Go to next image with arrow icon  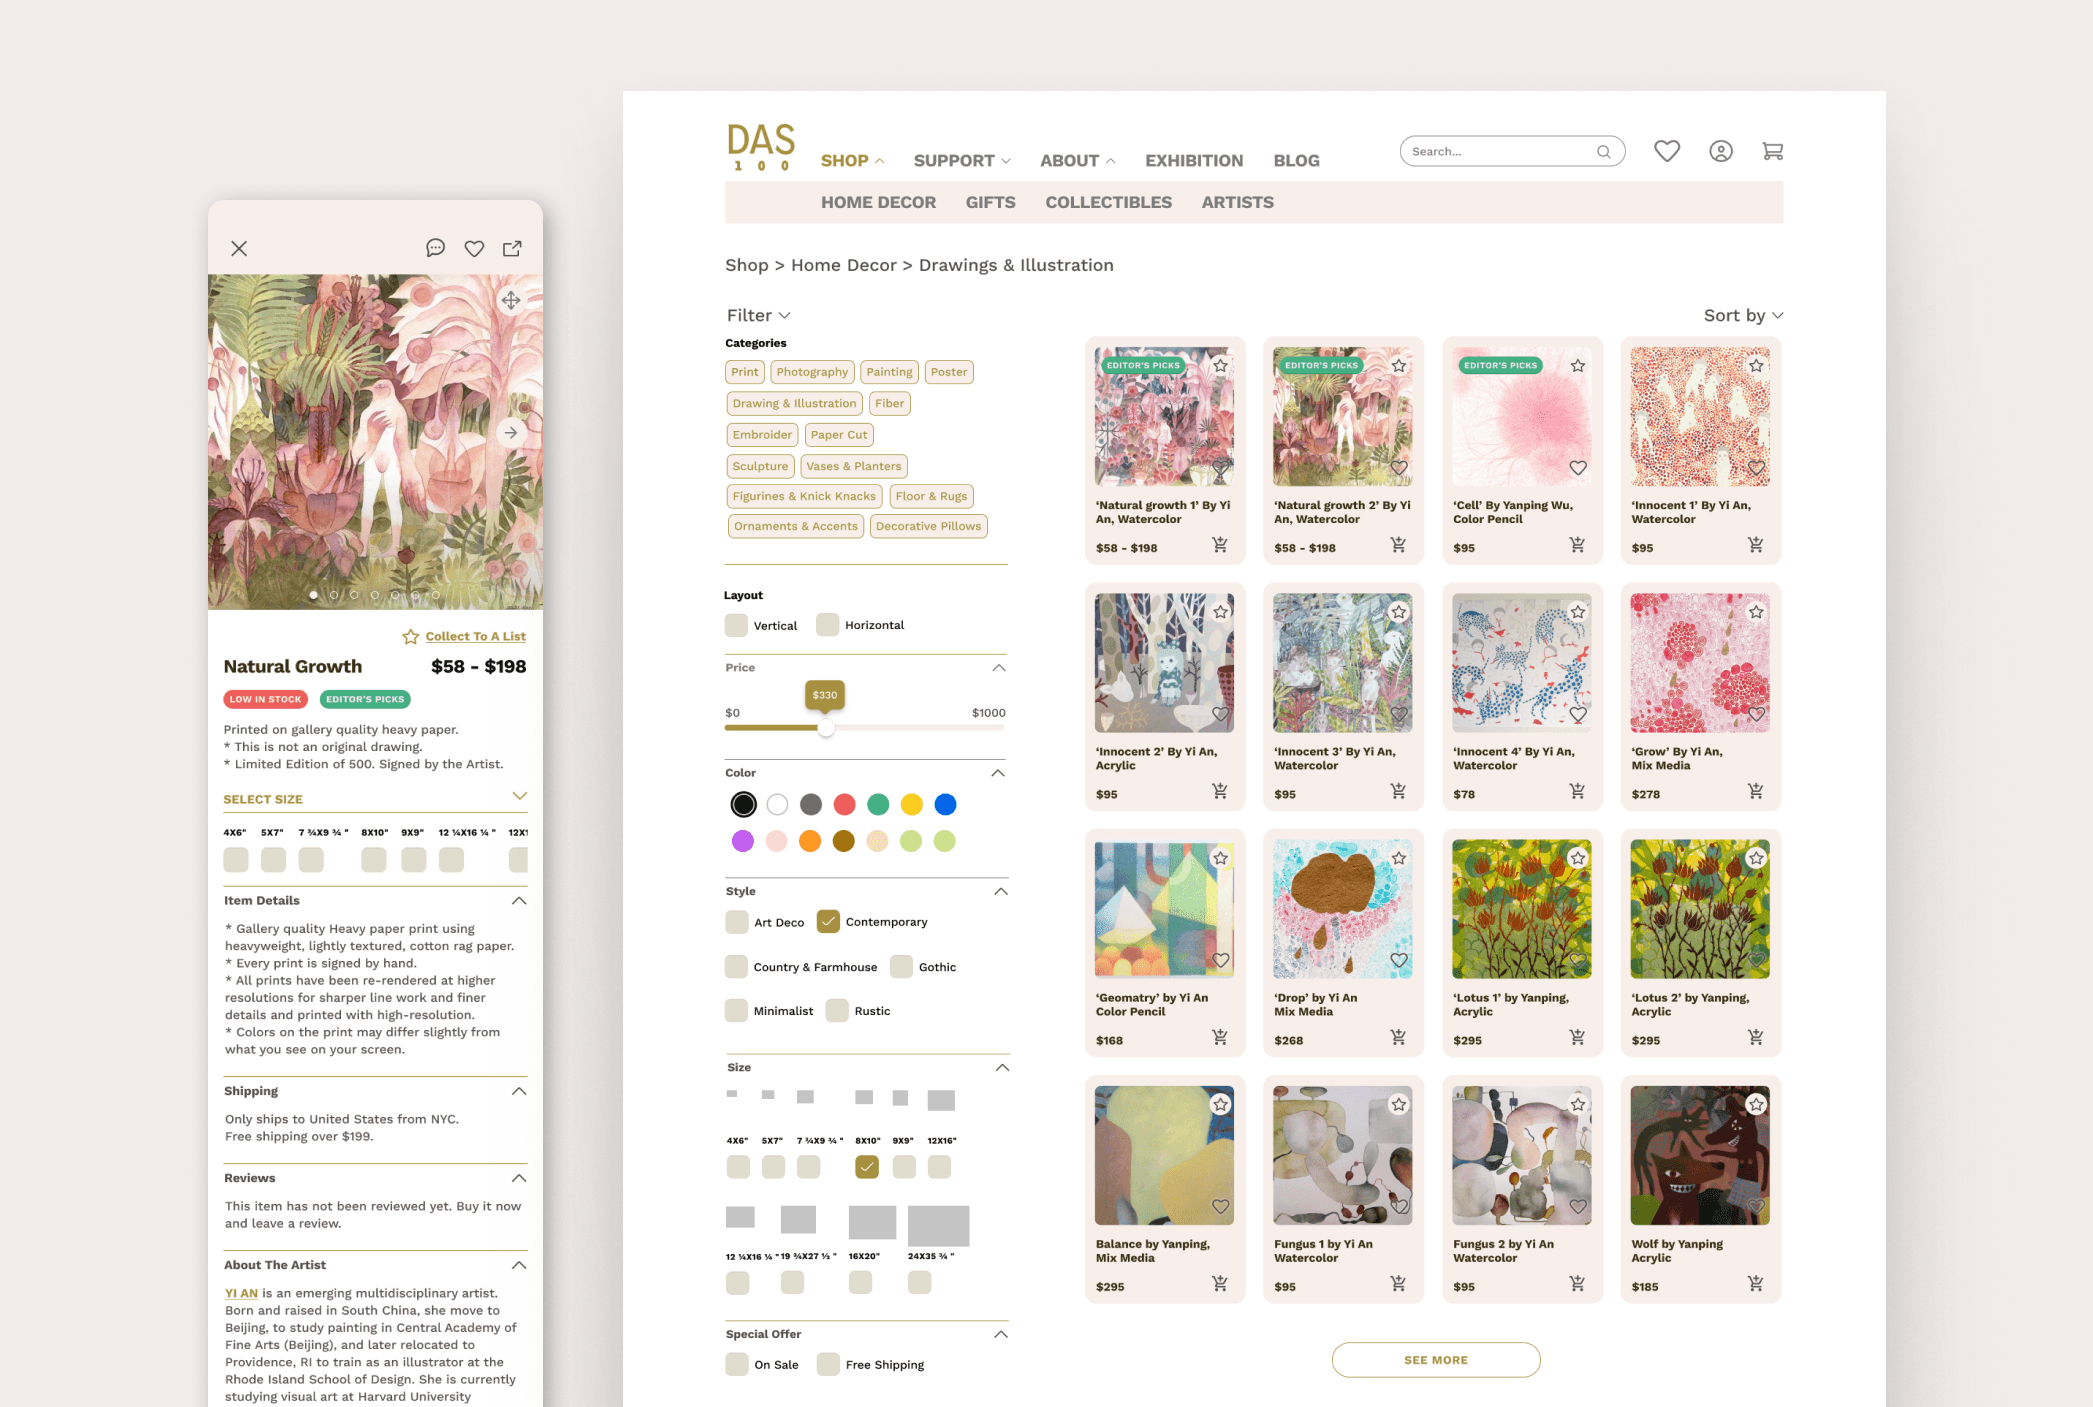point(511,433)
